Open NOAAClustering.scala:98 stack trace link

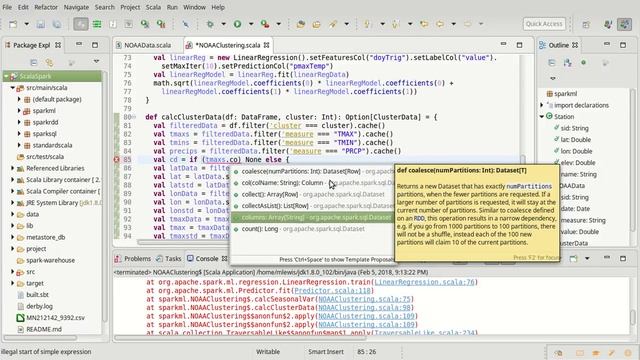click(364, 307)
